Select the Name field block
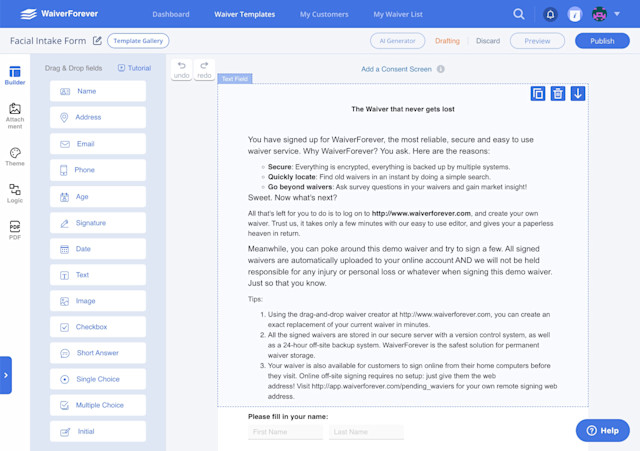Screen dimensions: 640x451 point(98,91)
